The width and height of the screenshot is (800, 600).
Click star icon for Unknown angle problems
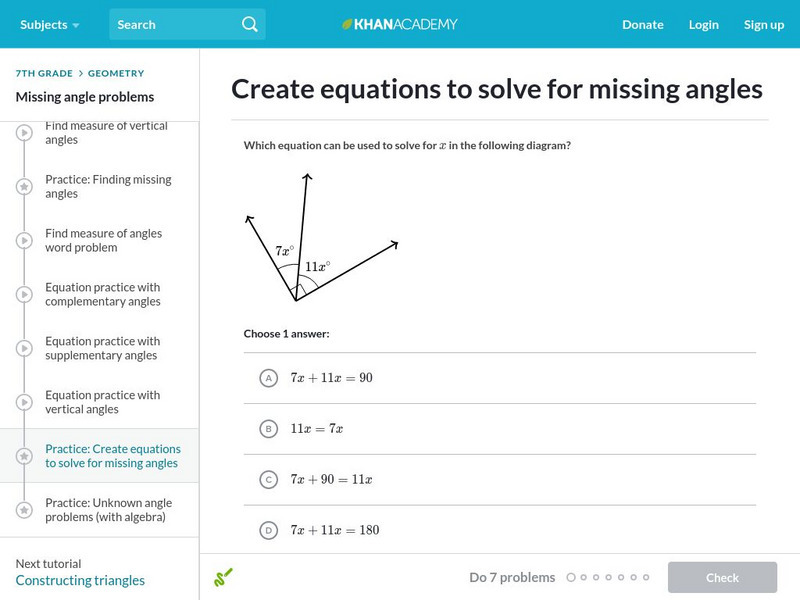coord(24,510)
